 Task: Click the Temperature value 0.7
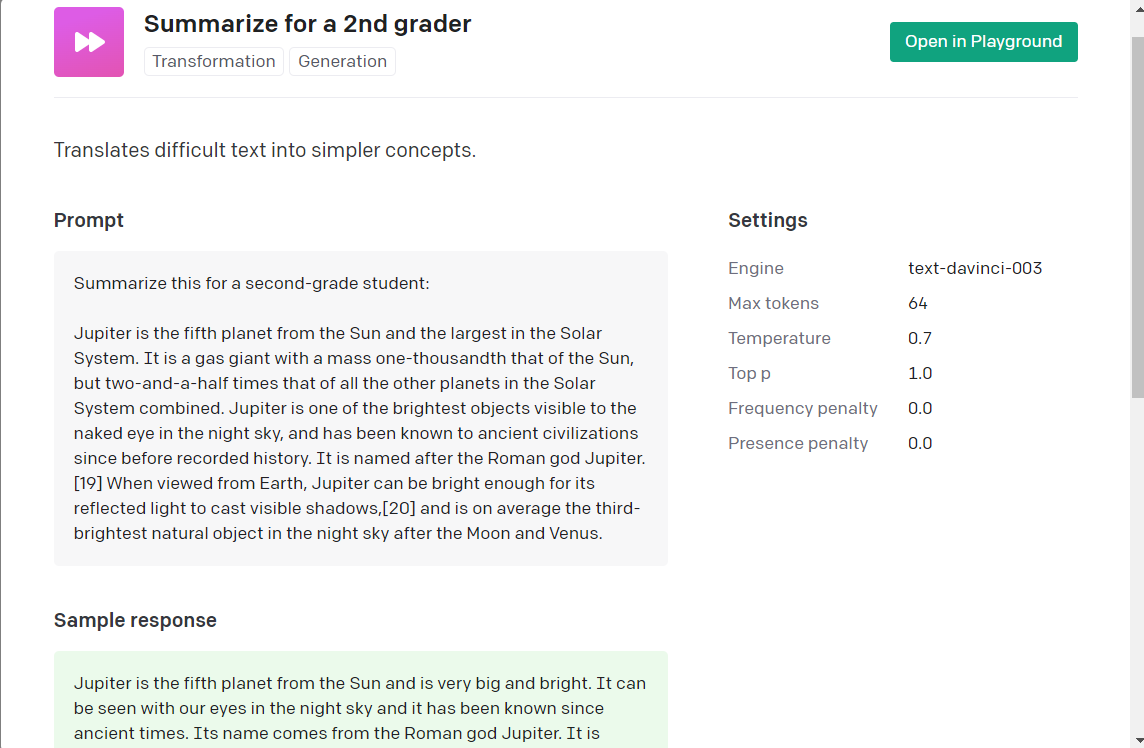[920, 339]
